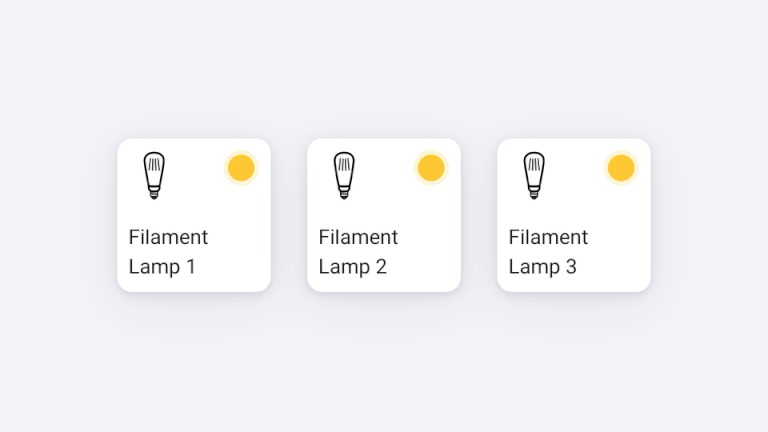Select the "Filament Lamp 1" label text
768x432 pixels.
168,252
